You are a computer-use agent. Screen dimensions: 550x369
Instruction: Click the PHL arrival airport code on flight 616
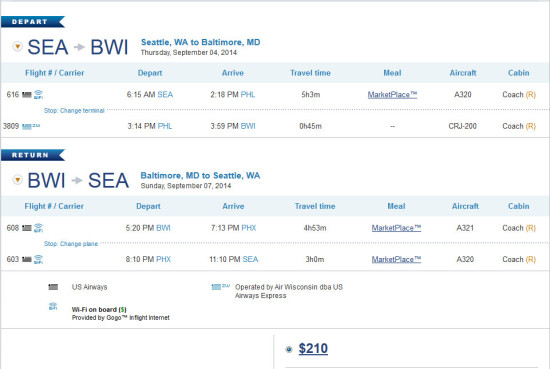pyautogui.click(x=248, y=95)
